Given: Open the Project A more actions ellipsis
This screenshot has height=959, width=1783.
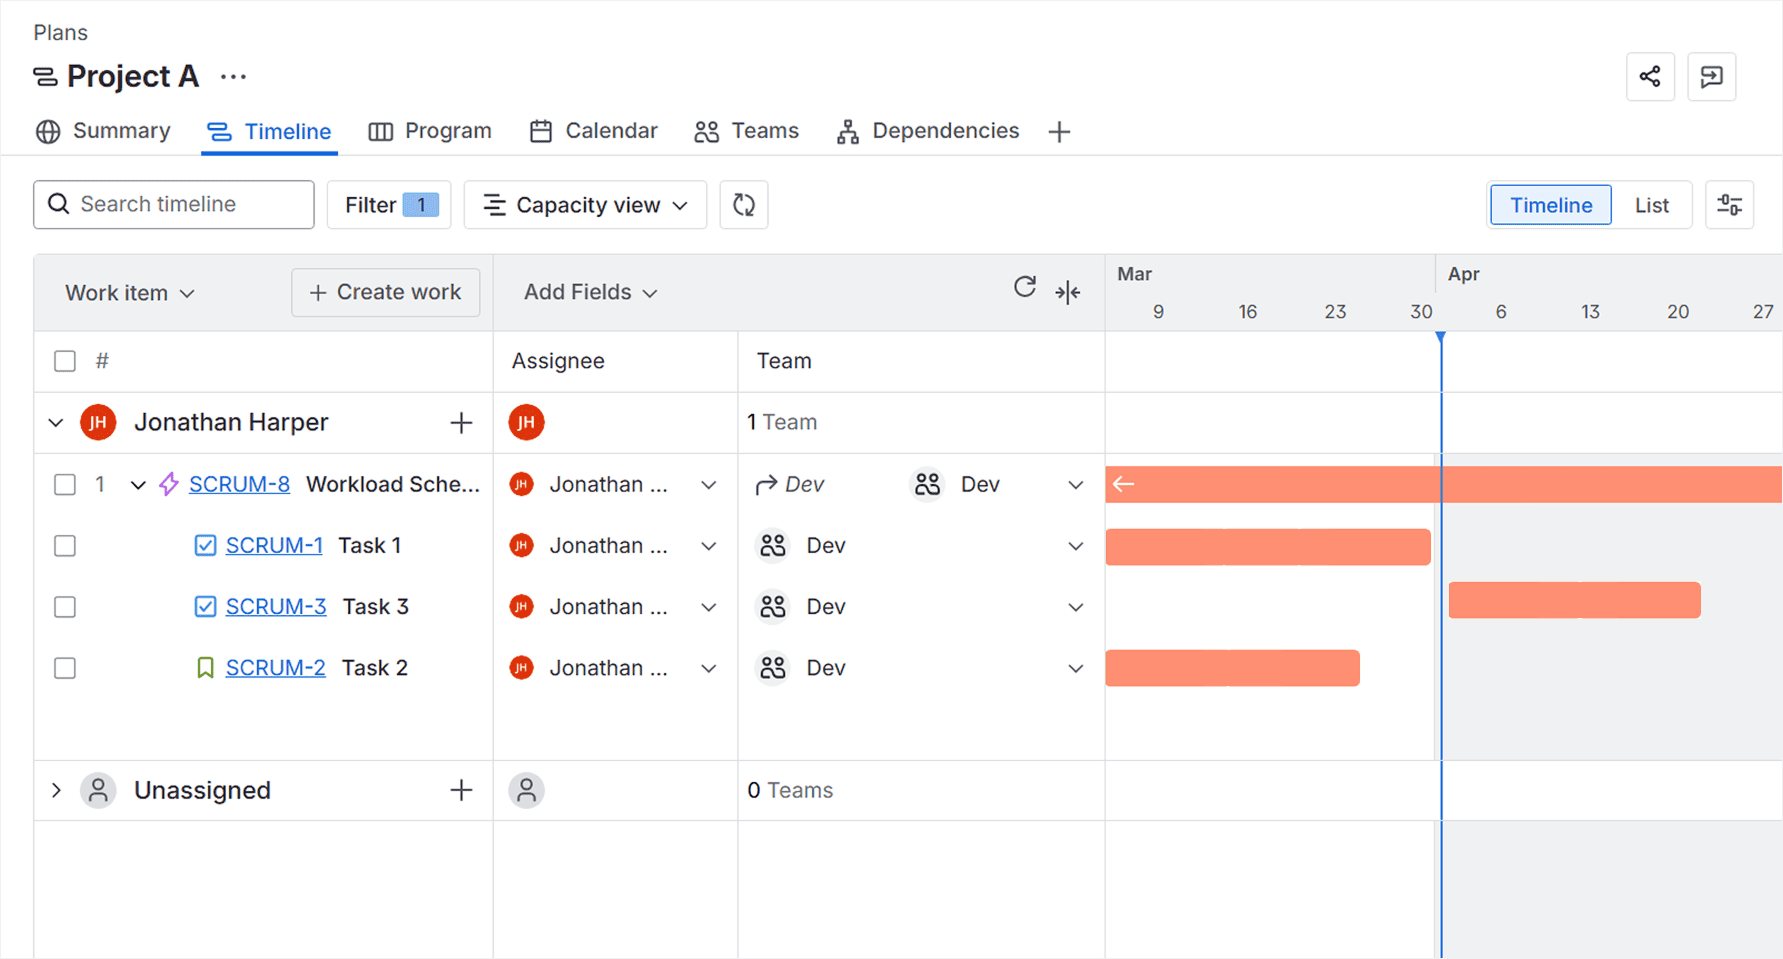Looking at the screenshot, I should click(x=233, y=77).
